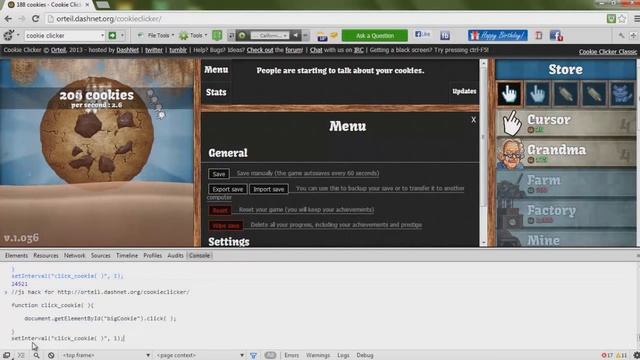
Task: Reload the Cookie Clicker page
Action: (x=36, y=19)
